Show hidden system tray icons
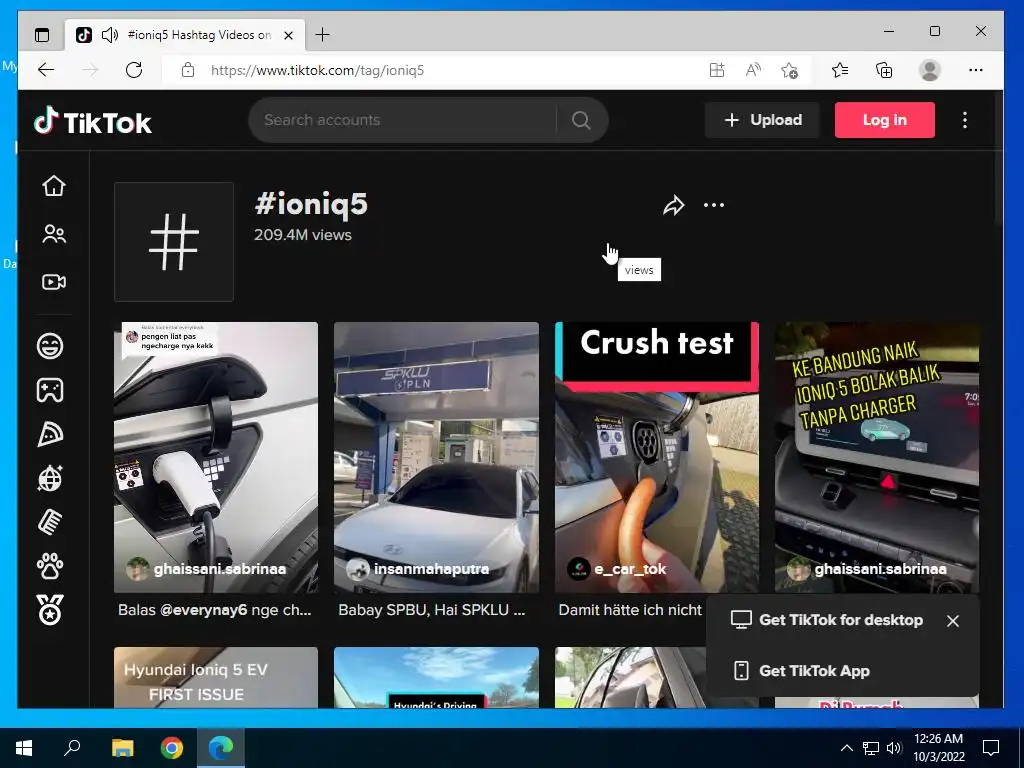 click(846, 748)
